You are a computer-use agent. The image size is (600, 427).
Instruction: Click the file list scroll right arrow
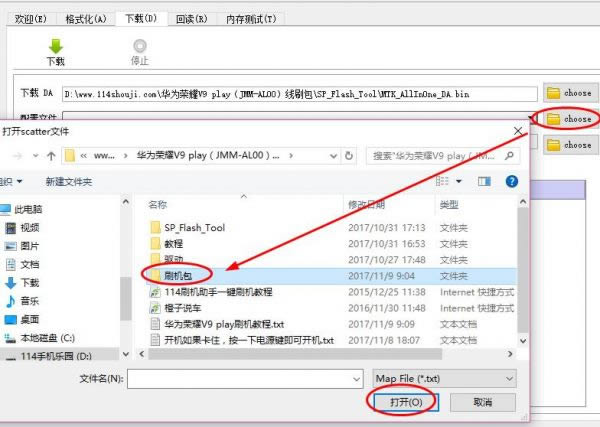(510, 354)
